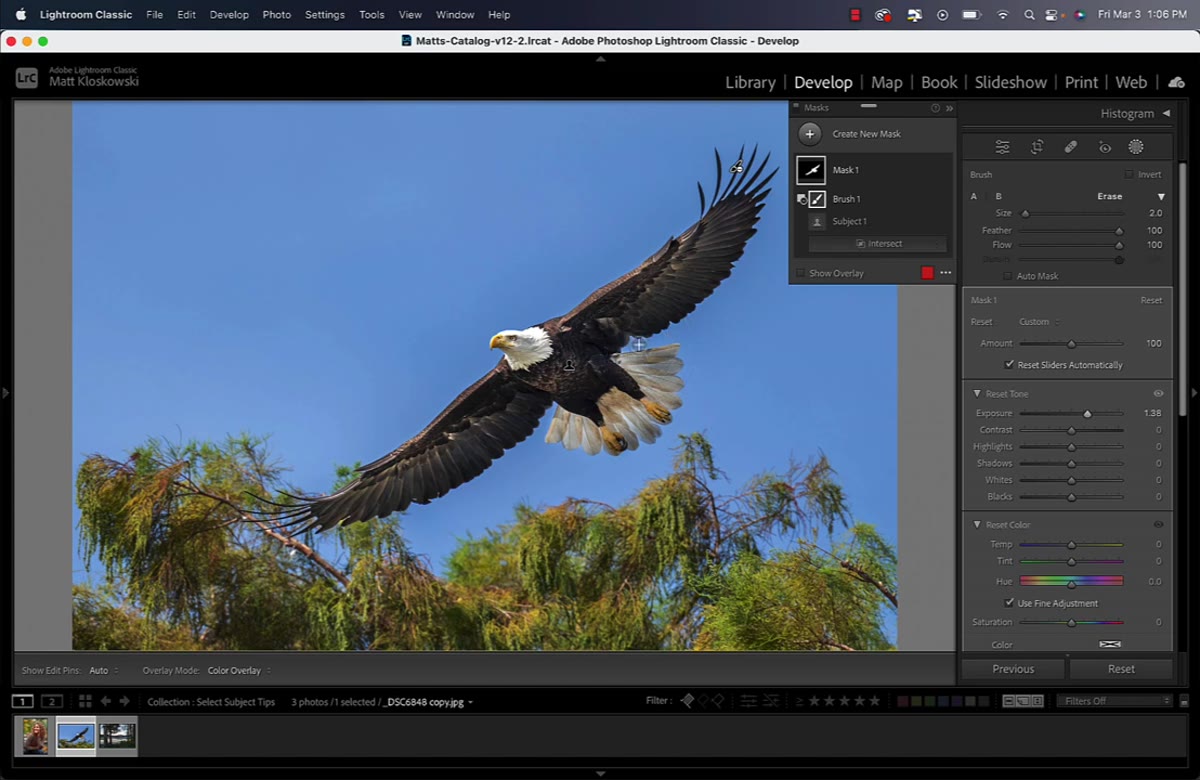
Task: Open the Develop menu in menu bar
Action: (x=229, y=15)
